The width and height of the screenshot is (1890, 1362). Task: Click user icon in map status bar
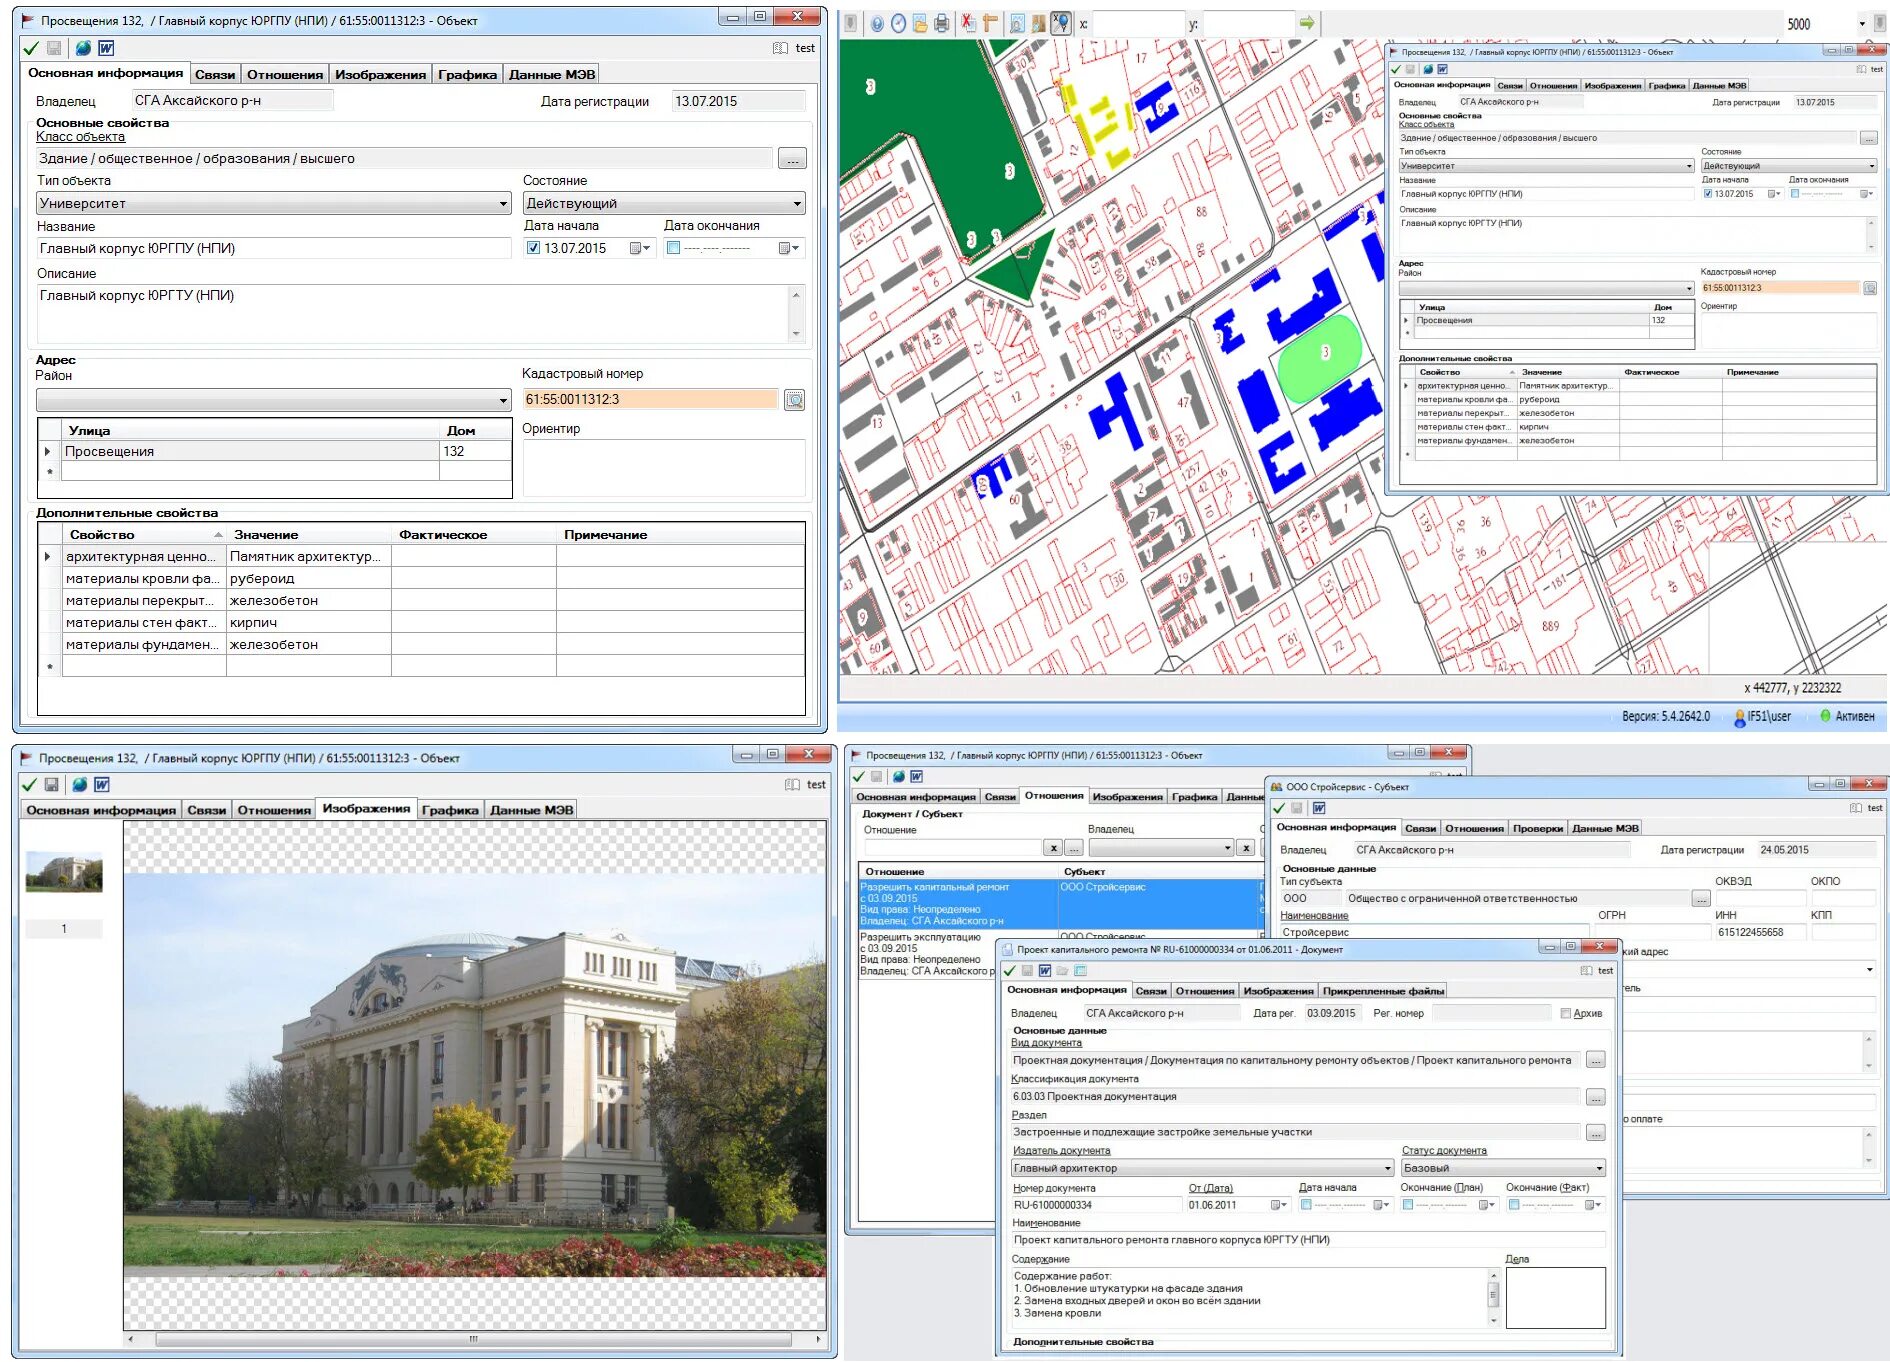pyautogui.click(x=1741, y=717)
